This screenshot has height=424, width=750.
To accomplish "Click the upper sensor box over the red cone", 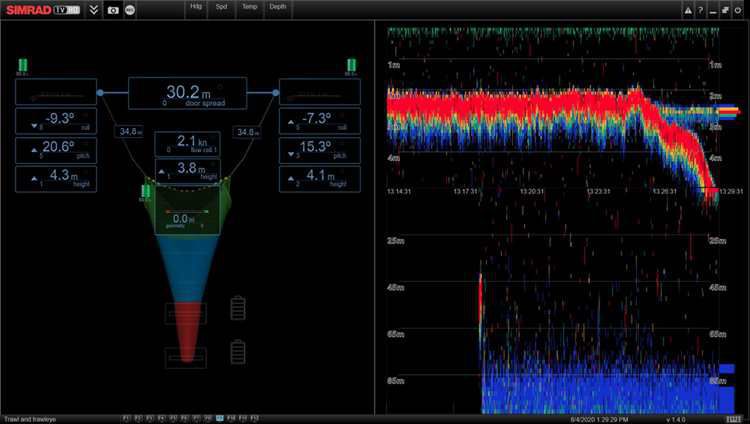I will [x=186, y=313].
